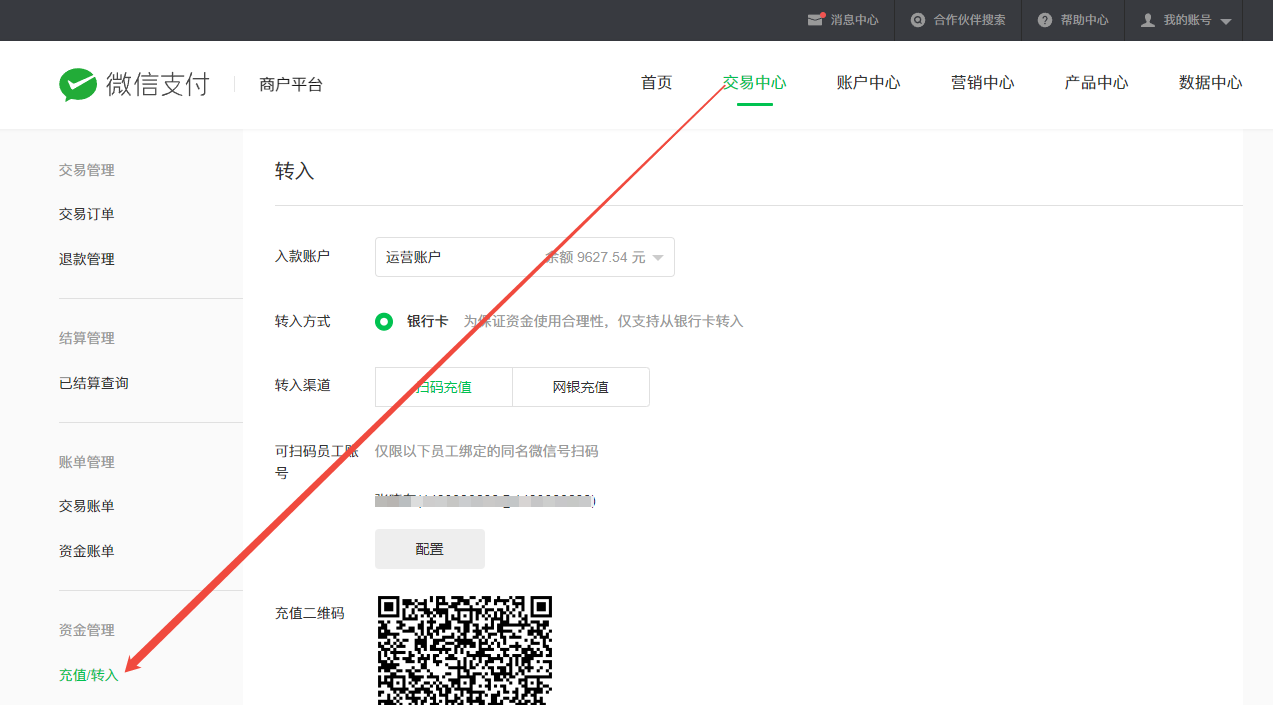Click the 充值二维码 QR code image

465,650
